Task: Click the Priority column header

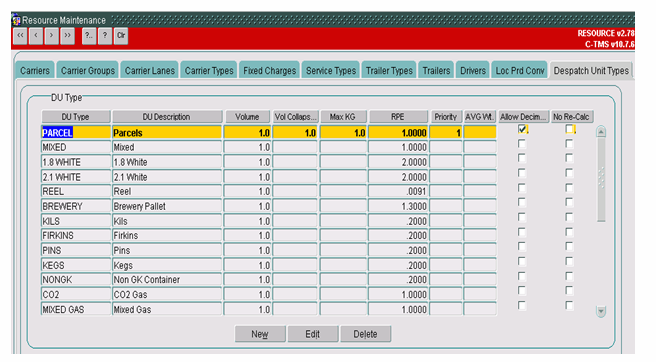Action: (x=446, y=117)
